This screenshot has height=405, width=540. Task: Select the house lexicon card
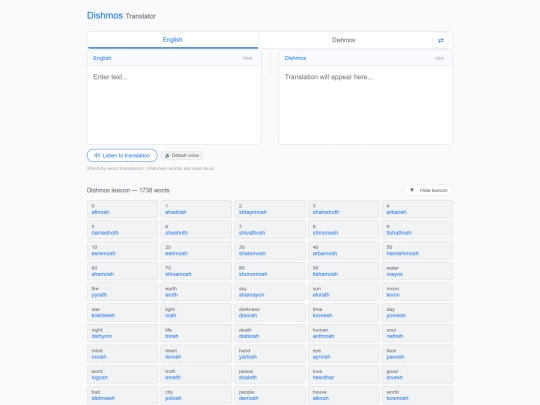click(x=344, y=395)
